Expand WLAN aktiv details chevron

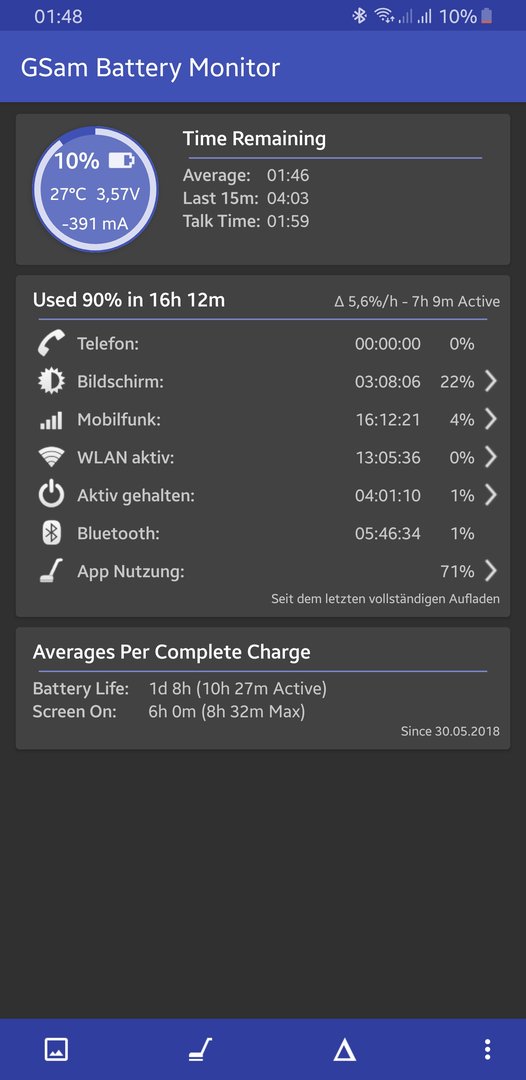[490, 457]
